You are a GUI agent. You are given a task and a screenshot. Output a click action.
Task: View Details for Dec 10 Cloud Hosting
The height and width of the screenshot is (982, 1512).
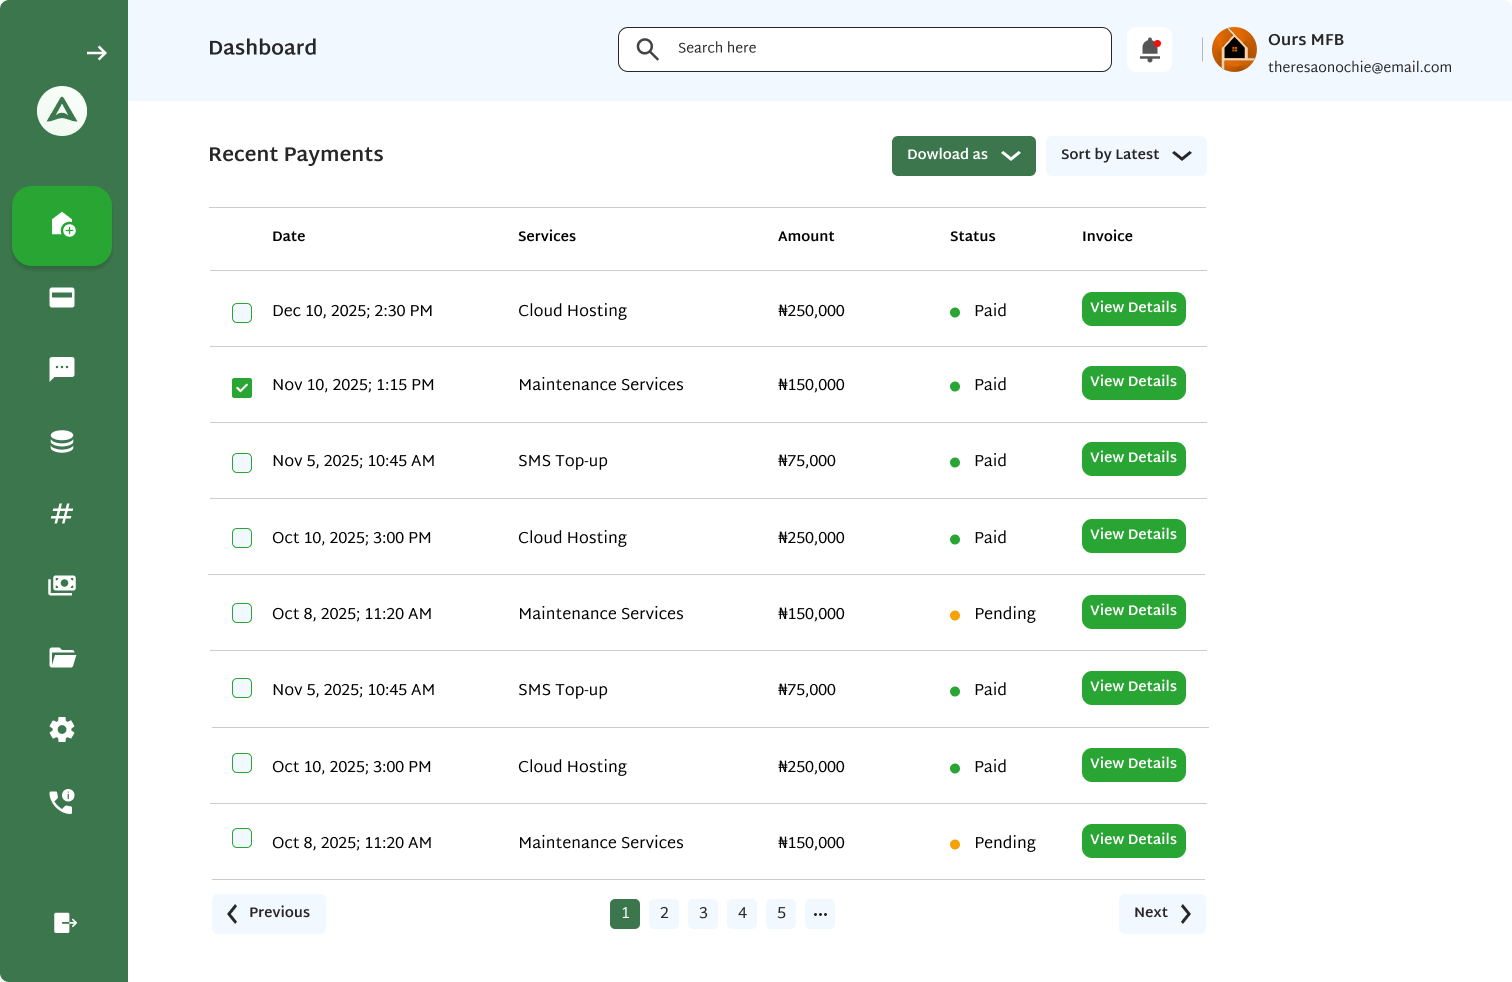pyautogui.click(x=1134, y=308)
